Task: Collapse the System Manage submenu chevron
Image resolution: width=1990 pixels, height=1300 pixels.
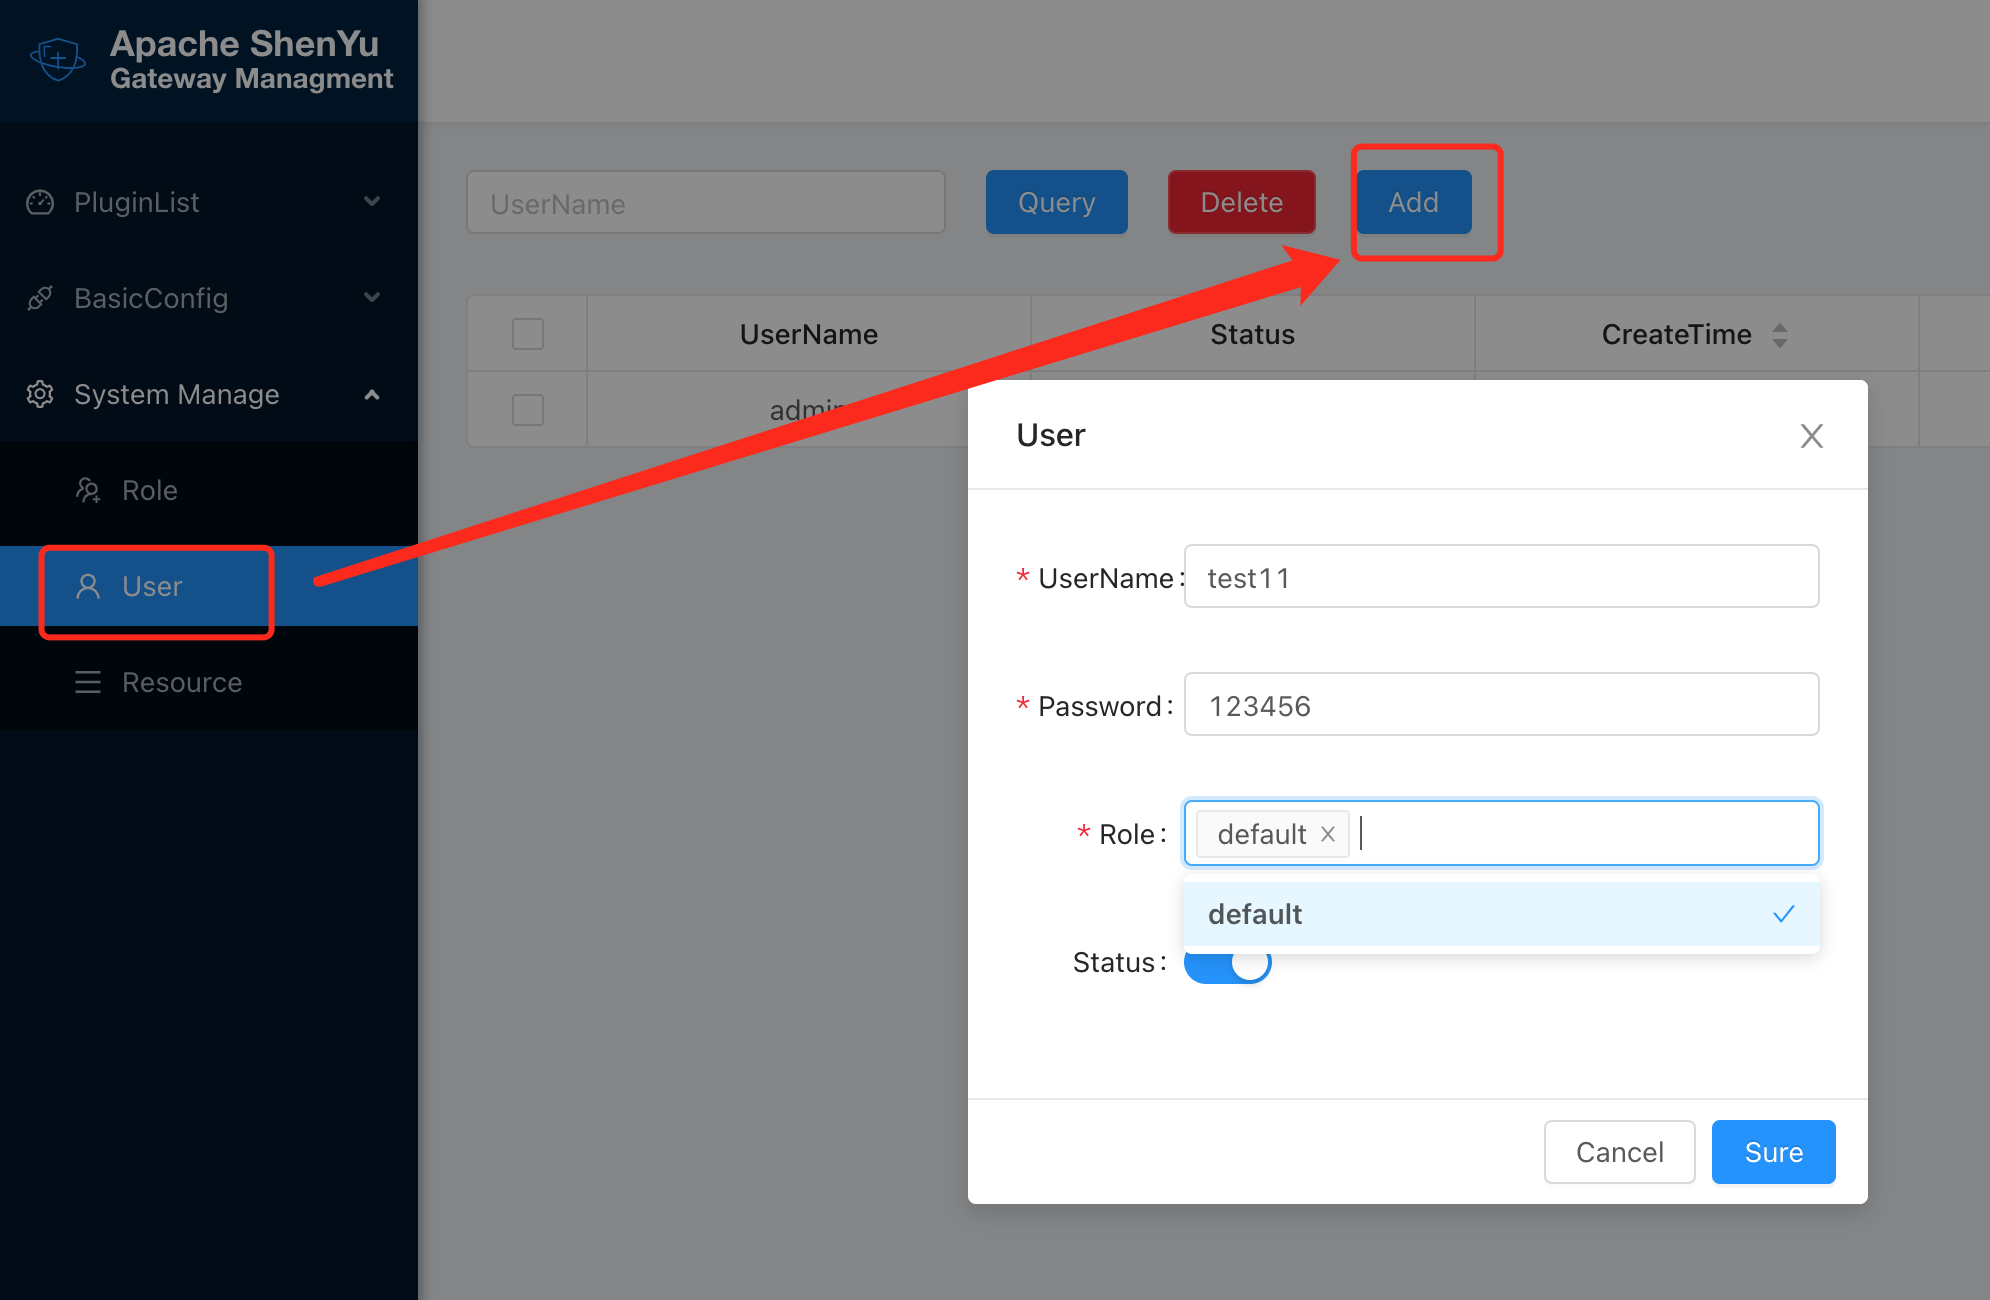Action: tap(372, 394)
